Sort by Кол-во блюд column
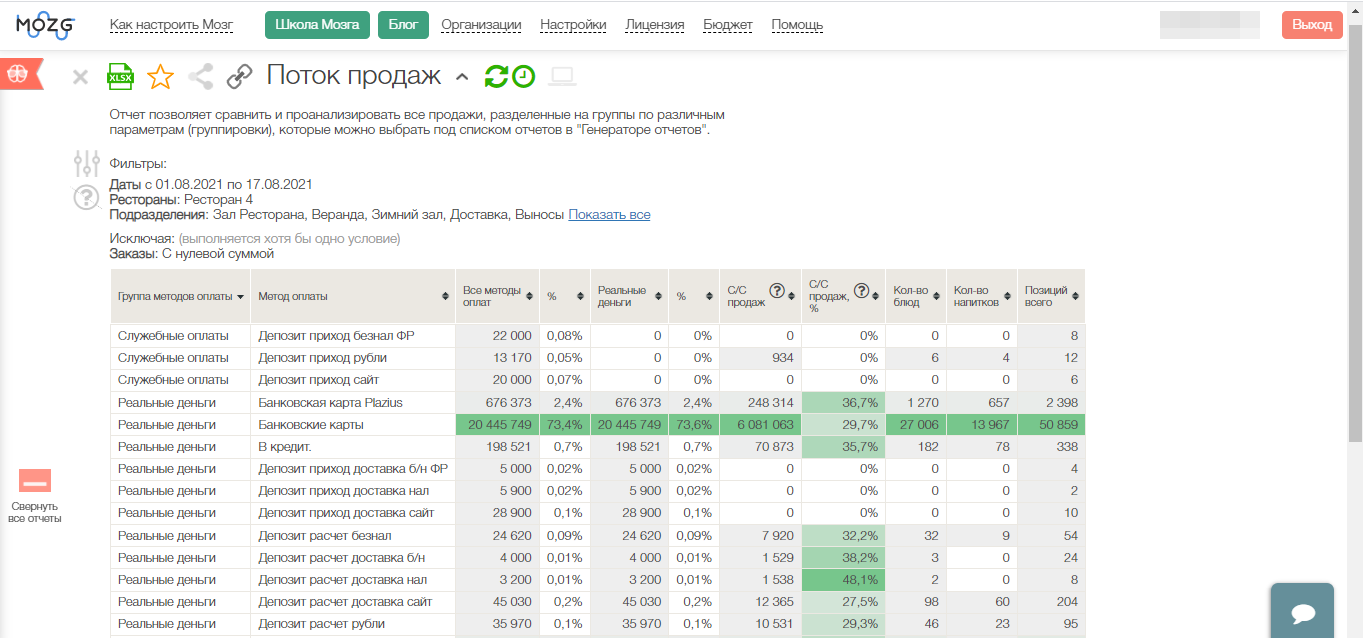The image size is (1363, 638). (x=936, y=297)
